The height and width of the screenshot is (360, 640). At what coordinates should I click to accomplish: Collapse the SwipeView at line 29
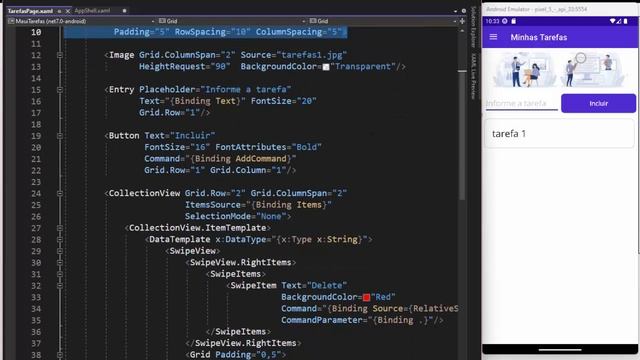[x=60, y=251]
